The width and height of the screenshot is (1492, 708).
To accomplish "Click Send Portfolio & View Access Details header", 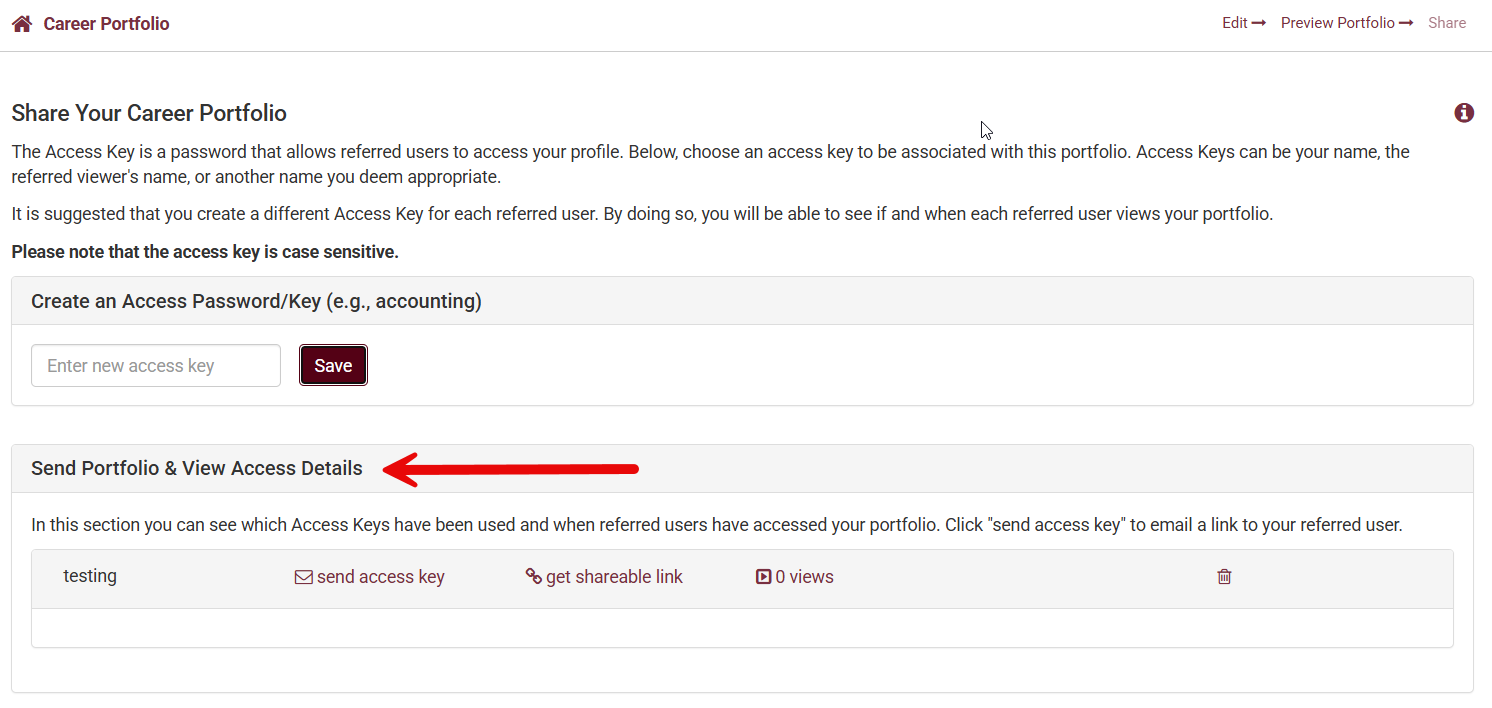I will pos(197,468).
